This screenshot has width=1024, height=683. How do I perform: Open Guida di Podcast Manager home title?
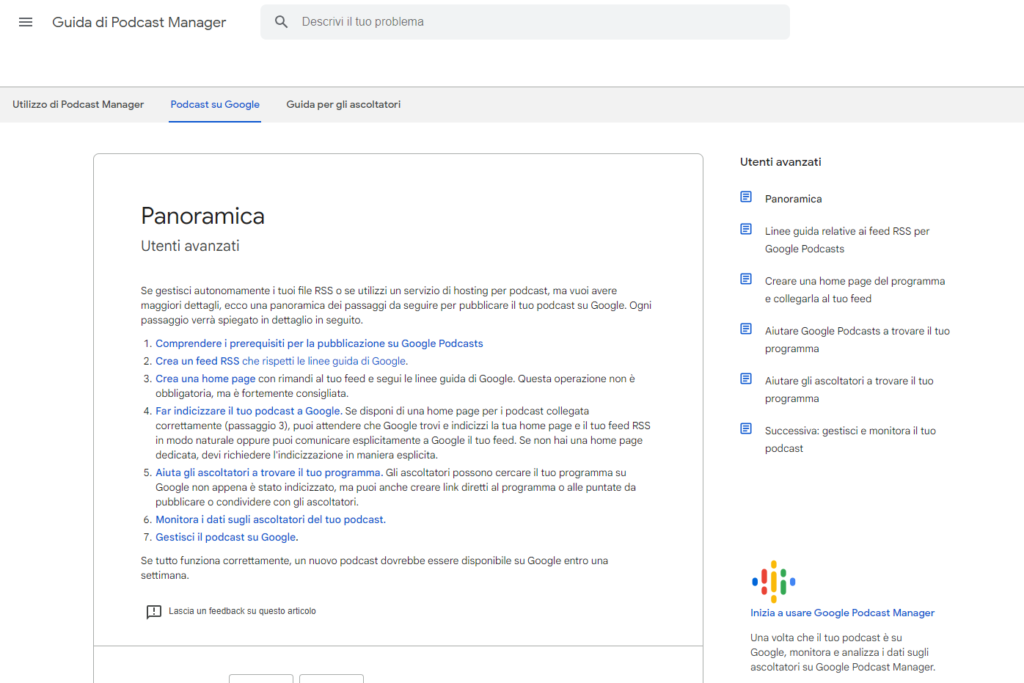139,22
